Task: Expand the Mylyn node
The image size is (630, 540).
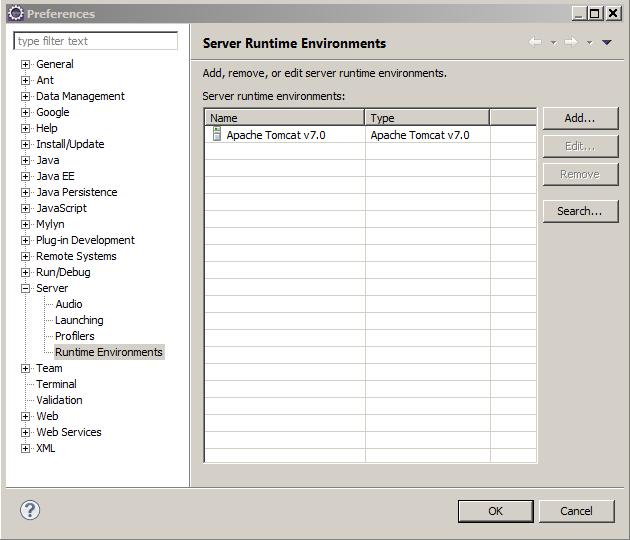Action: click(x=25, y=225)
